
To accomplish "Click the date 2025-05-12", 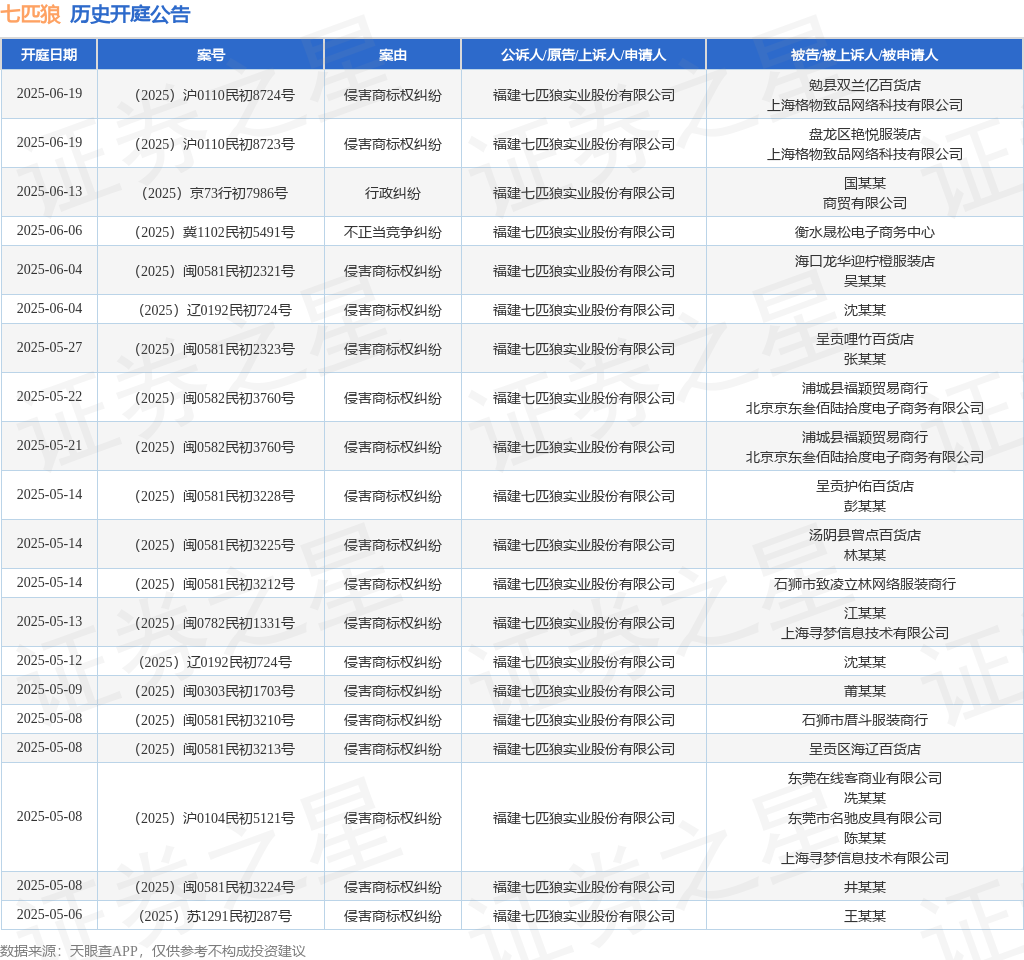I will 50,661.
